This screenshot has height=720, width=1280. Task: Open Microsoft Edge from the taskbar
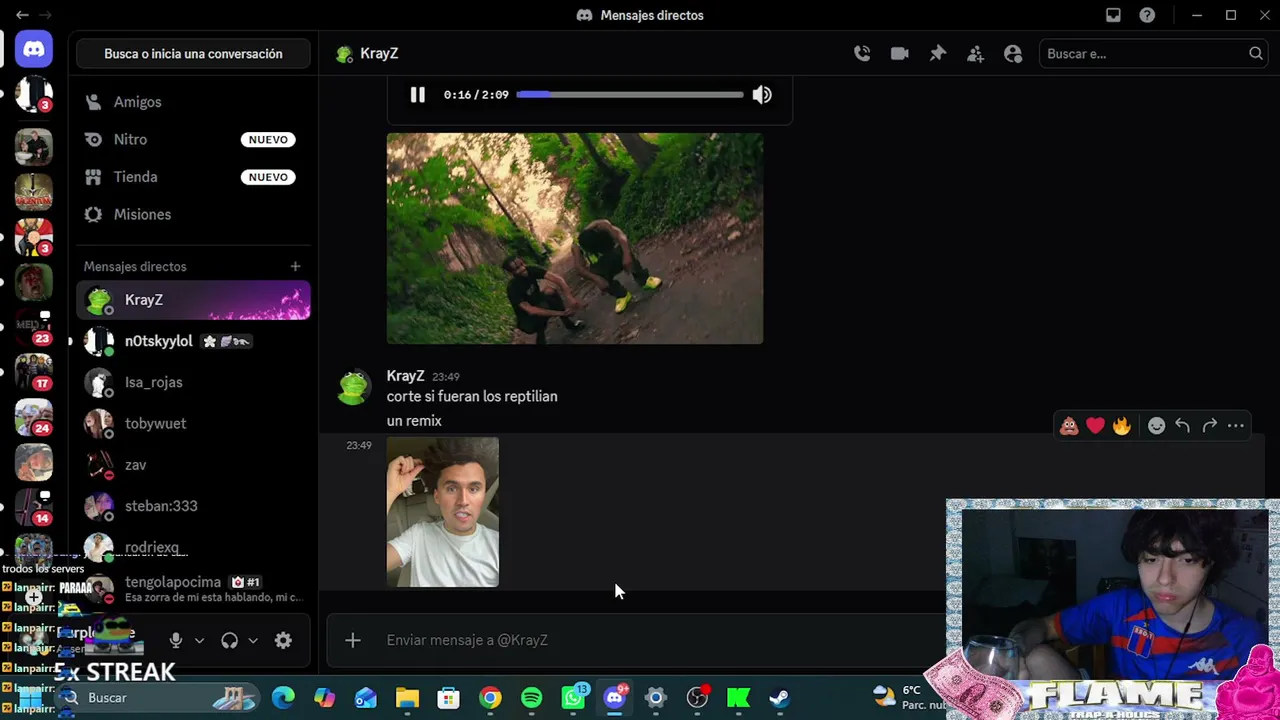coord(283,698)
